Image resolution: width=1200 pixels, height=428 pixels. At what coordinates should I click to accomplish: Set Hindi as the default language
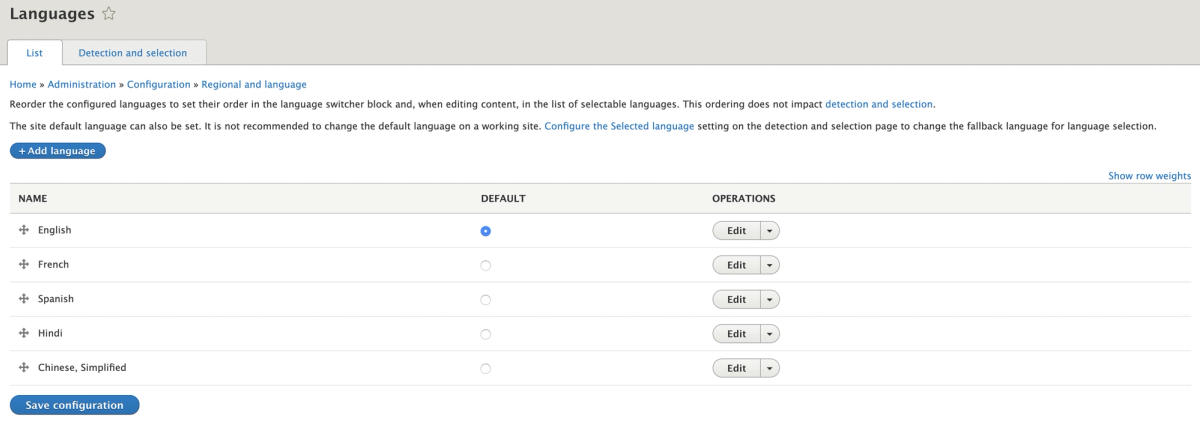(486, 334)
